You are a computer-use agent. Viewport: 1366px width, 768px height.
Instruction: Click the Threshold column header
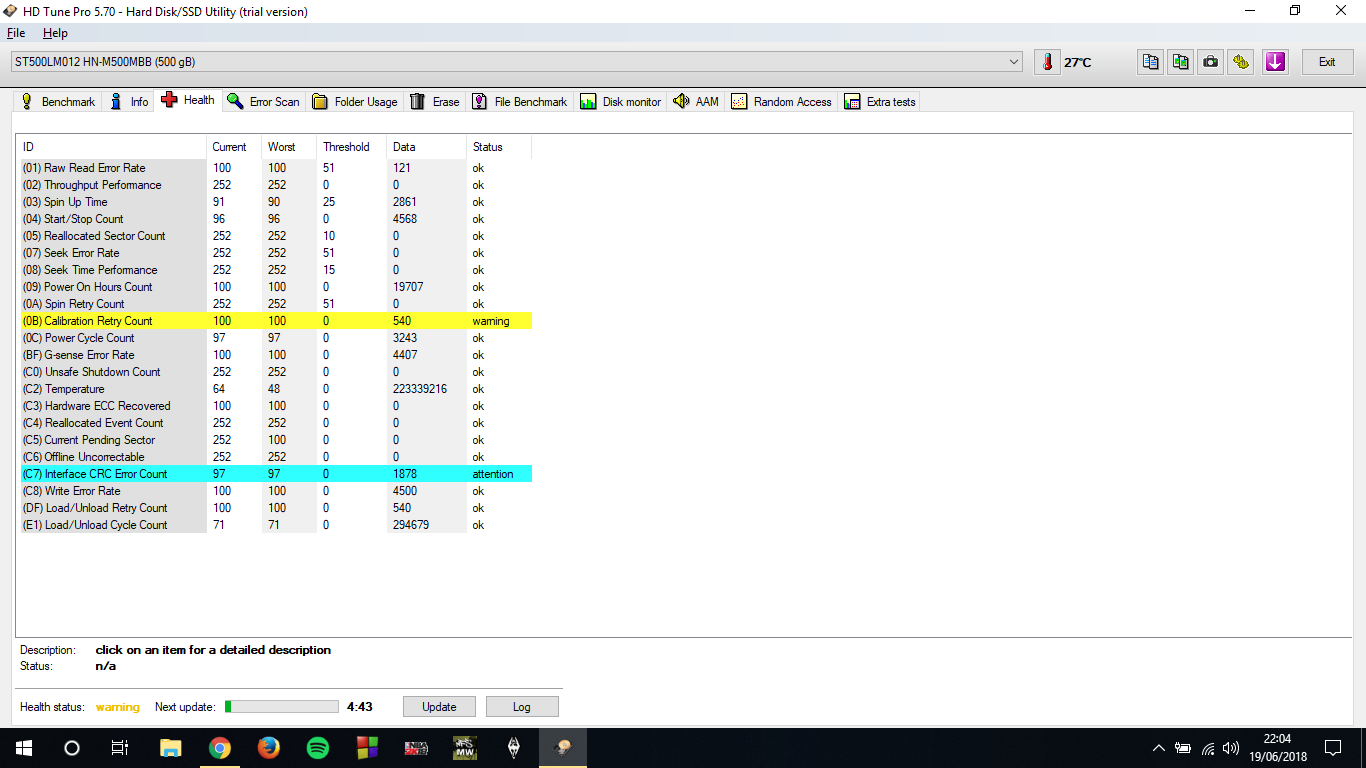click(352, 147)
